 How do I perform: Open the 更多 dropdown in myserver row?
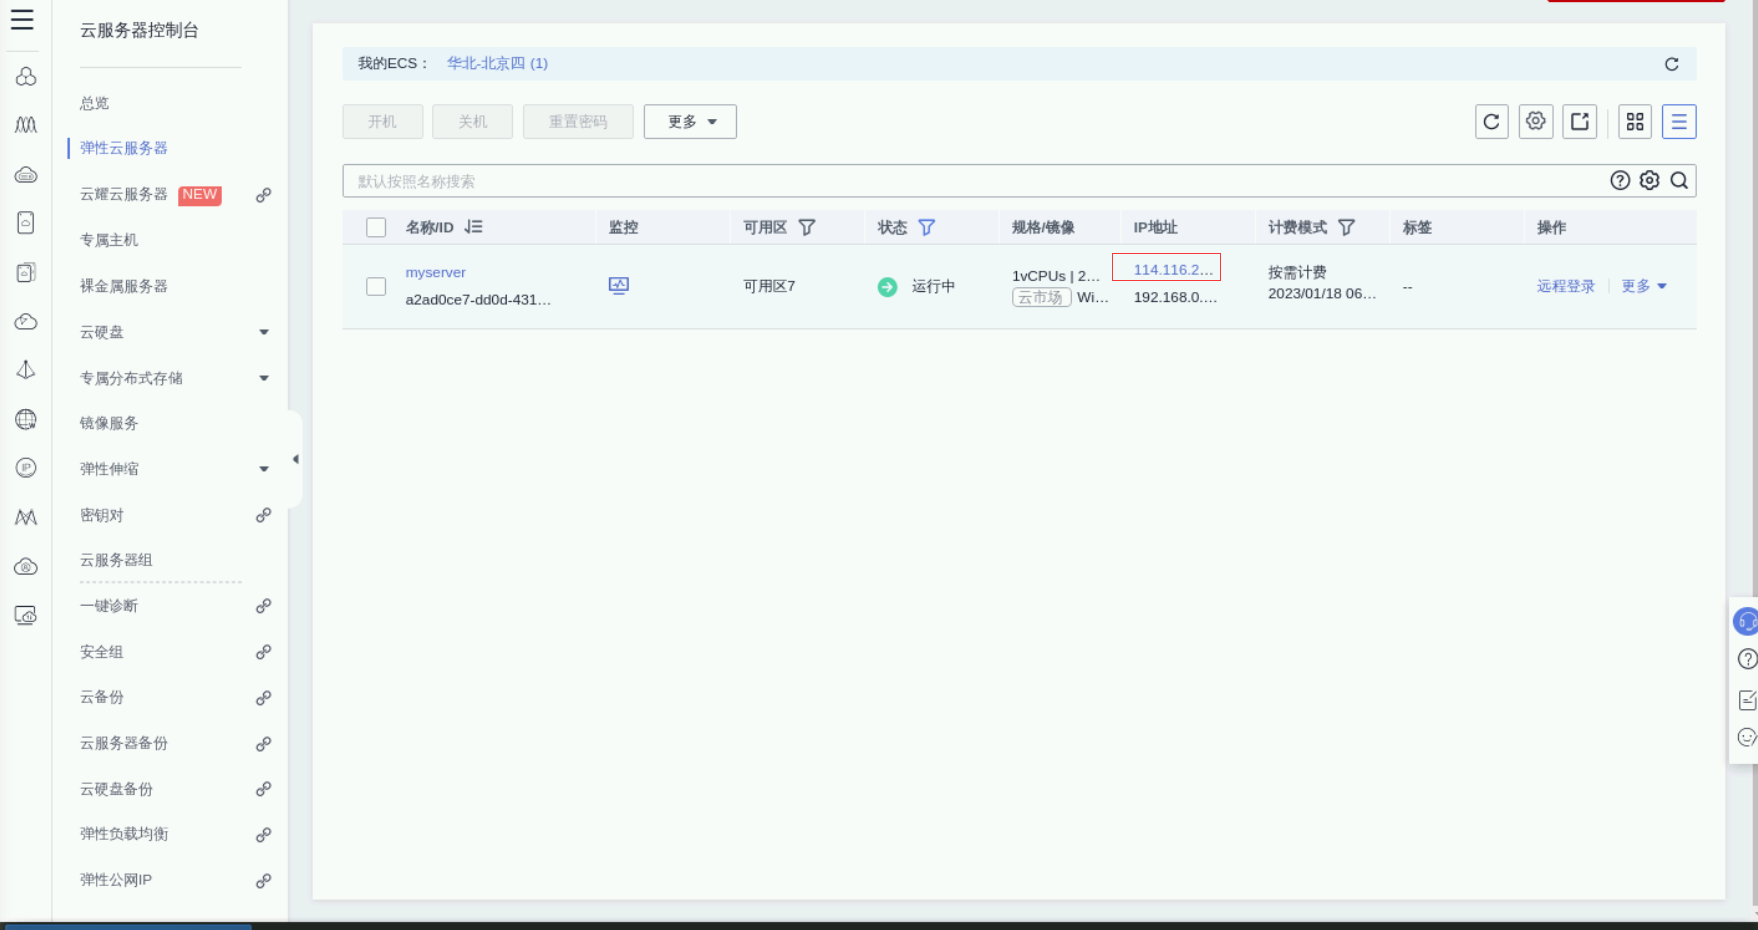pos(1644,286)
